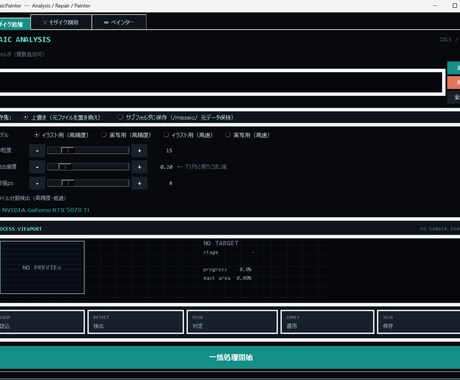
Task: Switch to the モザイク削除 tab
Action: 61,22
